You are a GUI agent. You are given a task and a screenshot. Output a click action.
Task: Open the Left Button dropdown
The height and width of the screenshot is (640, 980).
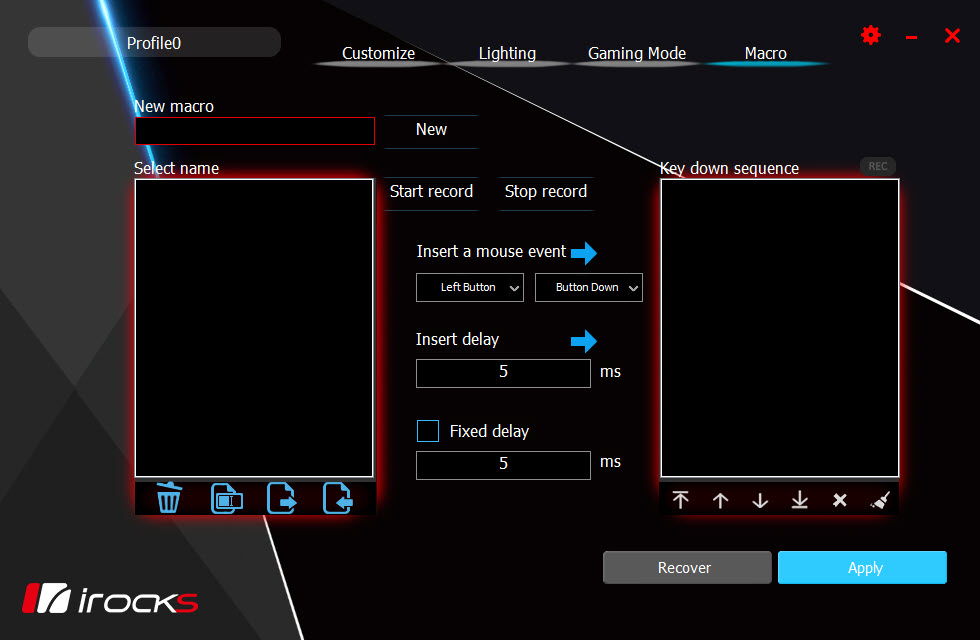(x=470, y=288)
